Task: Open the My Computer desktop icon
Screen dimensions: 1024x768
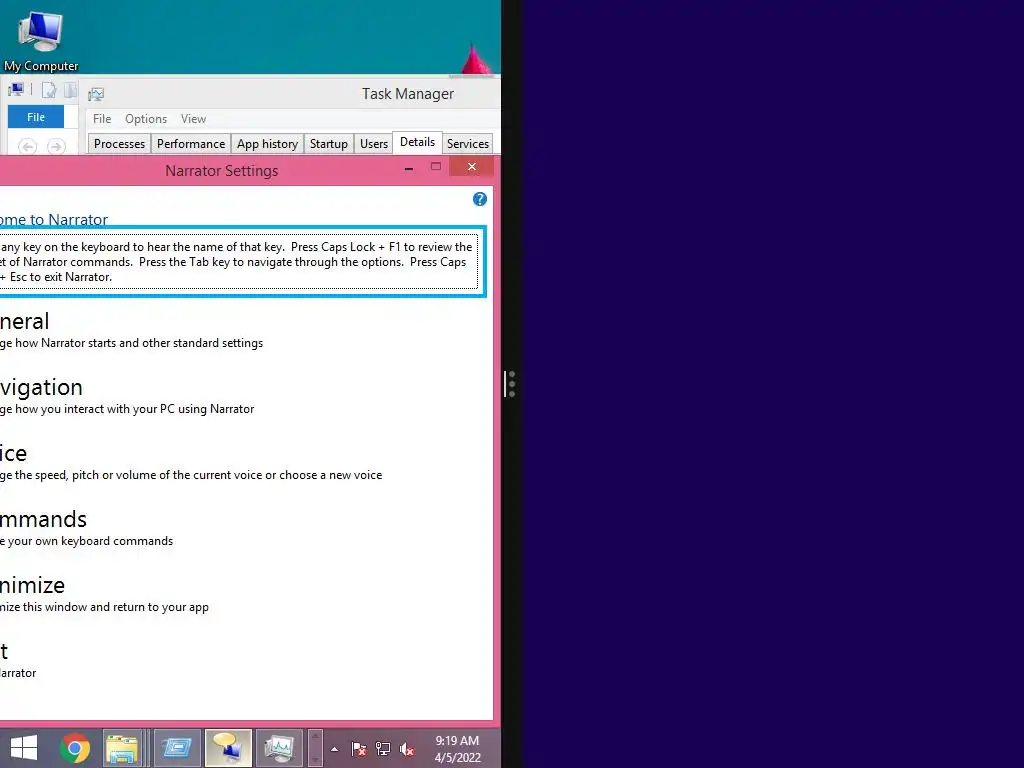Action: pyautogui.click(x=40, y=40)
